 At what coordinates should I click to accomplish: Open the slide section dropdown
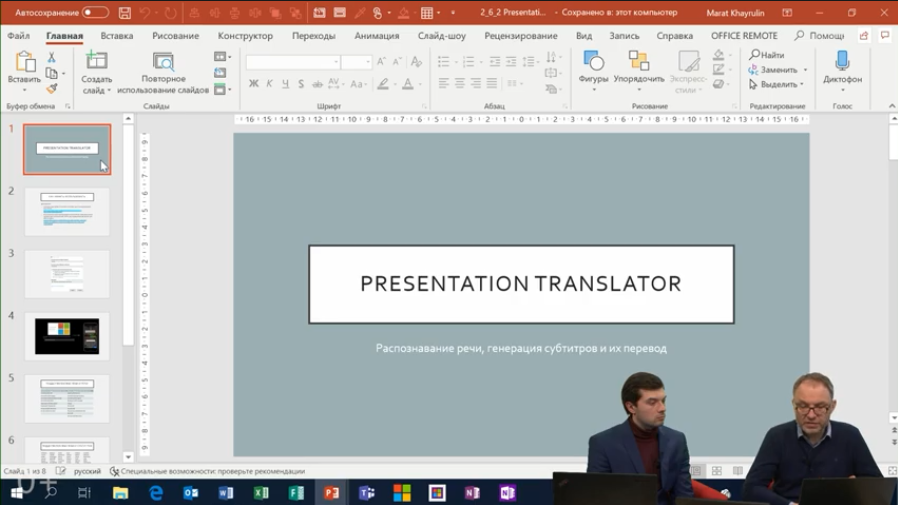point(222,89)
